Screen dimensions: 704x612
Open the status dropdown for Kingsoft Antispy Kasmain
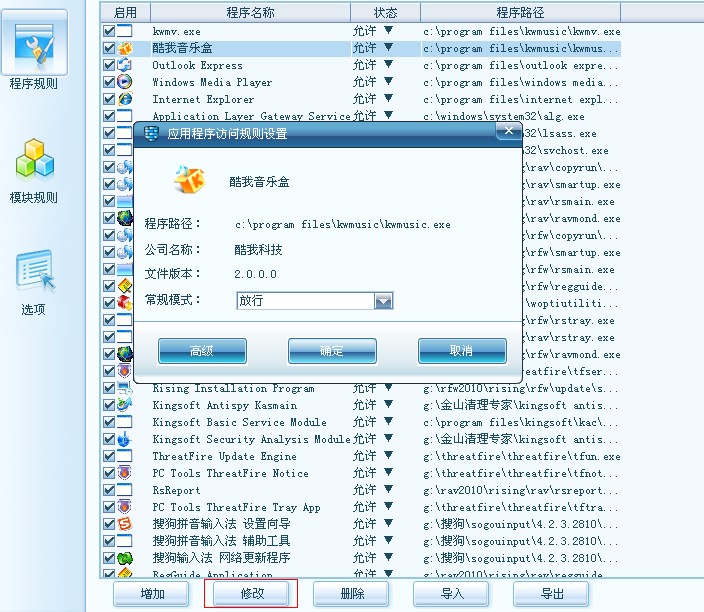pyautogui.click(x=389, y=404)
